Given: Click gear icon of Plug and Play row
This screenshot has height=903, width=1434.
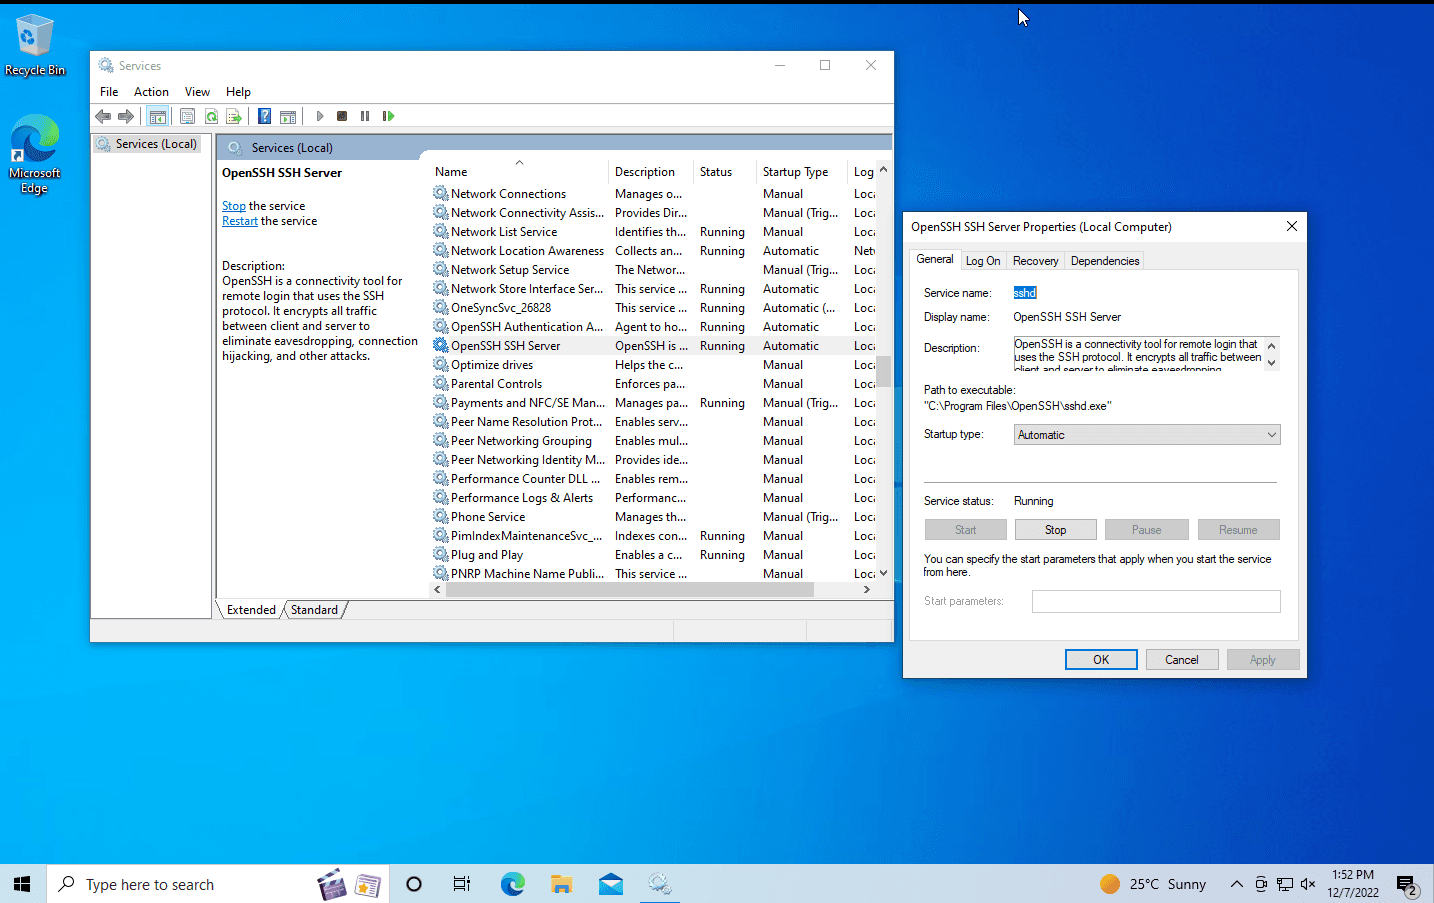Looking at the screenshot, I should click(x=440, y=554).
